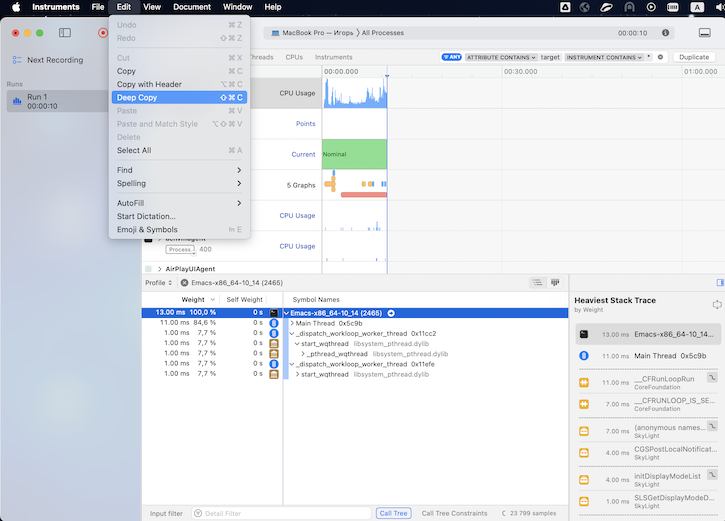Switch to outline list view icon
This screenshot has width=725, height=521.
537,282
